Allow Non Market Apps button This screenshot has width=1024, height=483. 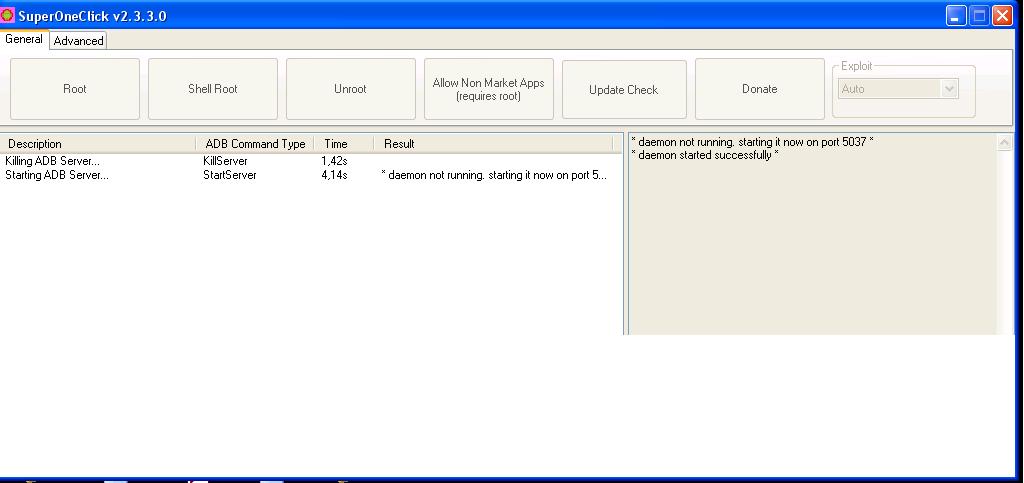488,89
